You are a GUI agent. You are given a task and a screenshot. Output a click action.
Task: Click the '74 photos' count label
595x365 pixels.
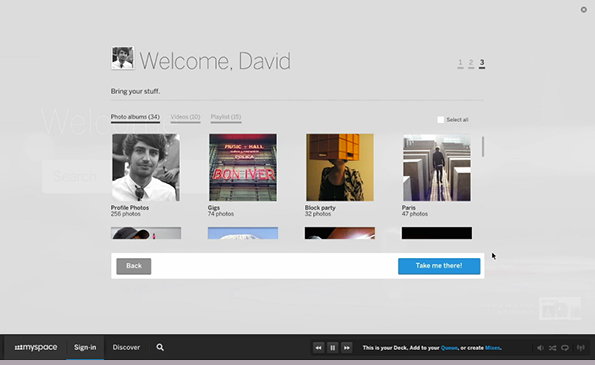click(x=220, y=214)
